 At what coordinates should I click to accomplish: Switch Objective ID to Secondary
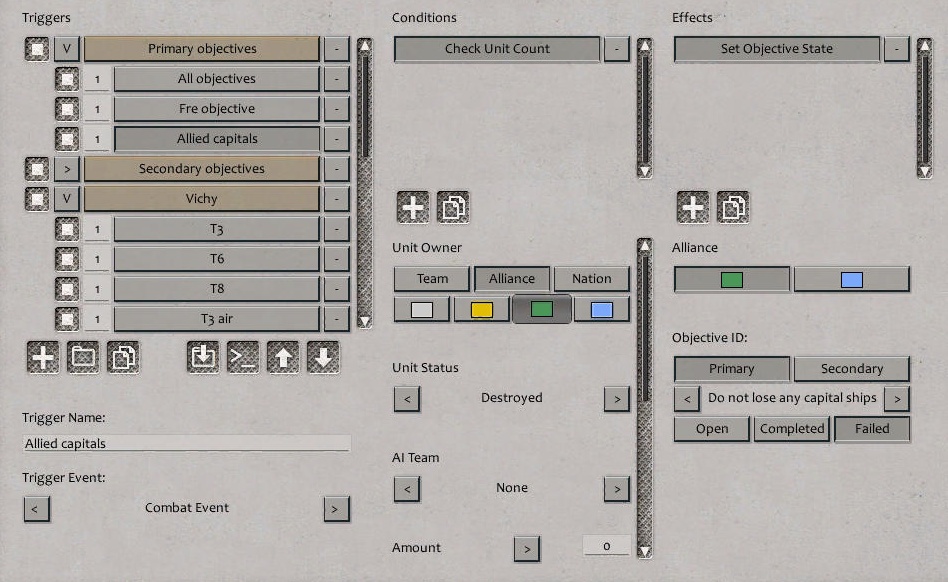point(851,368)
